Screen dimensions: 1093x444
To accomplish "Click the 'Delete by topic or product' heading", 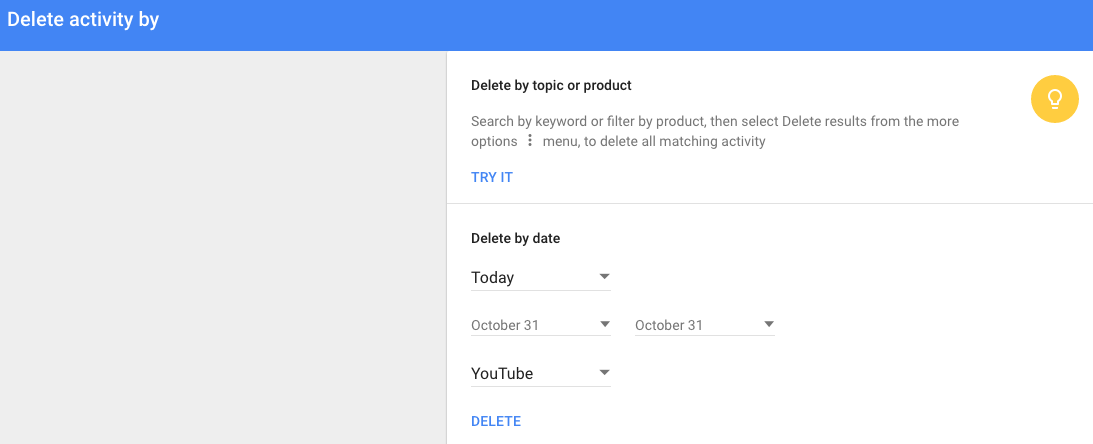I will 551,86.
